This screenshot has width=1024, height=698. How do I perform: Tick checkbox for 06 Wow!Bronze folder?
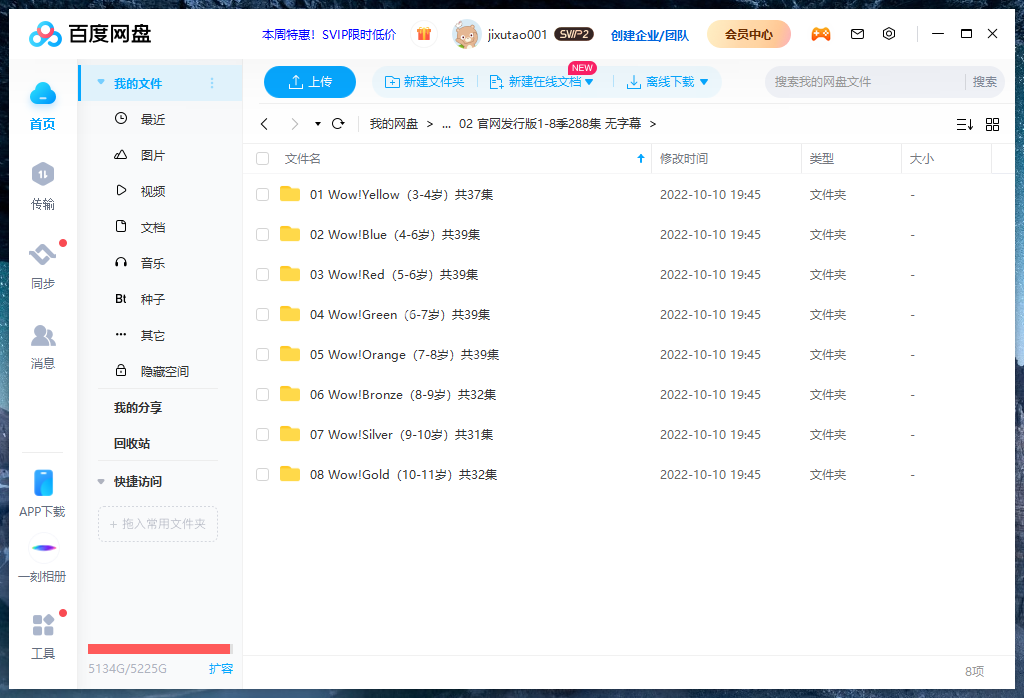pyautogui.click(x=263, y=394)
